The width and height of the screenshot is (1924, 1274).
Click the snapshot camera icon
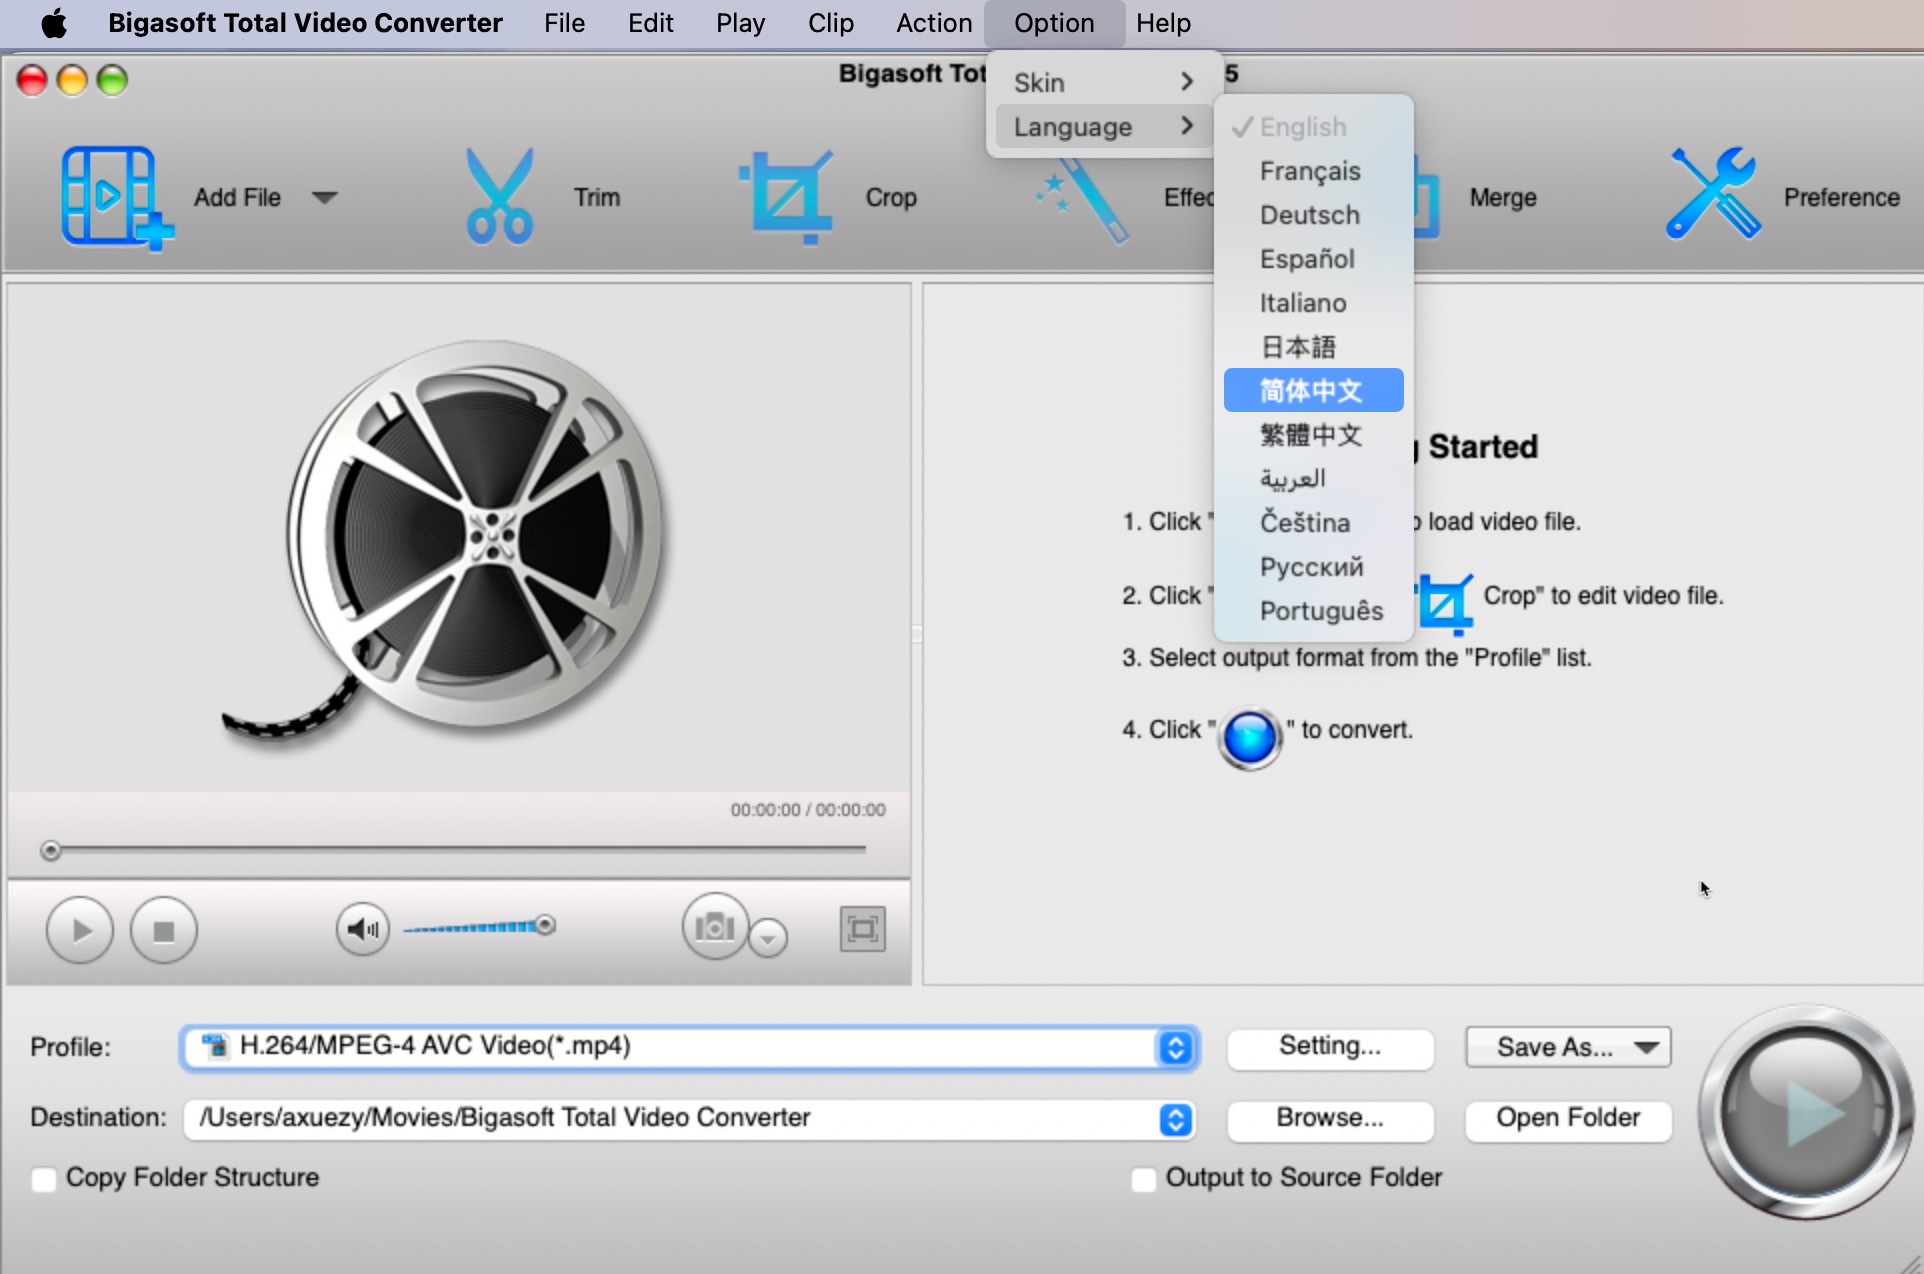pos(714,927)
